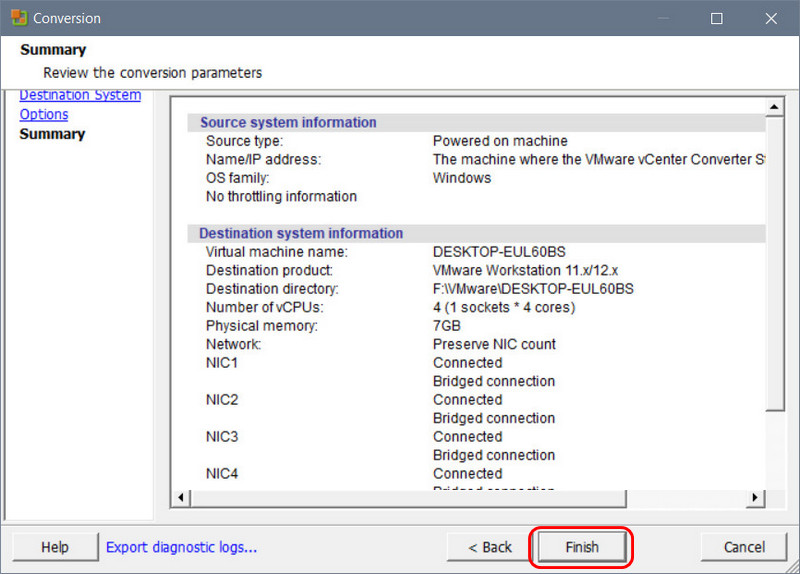Screen dimensions: 800x574
Task: Click the NIC3 row label
Action: pos(222,437)
